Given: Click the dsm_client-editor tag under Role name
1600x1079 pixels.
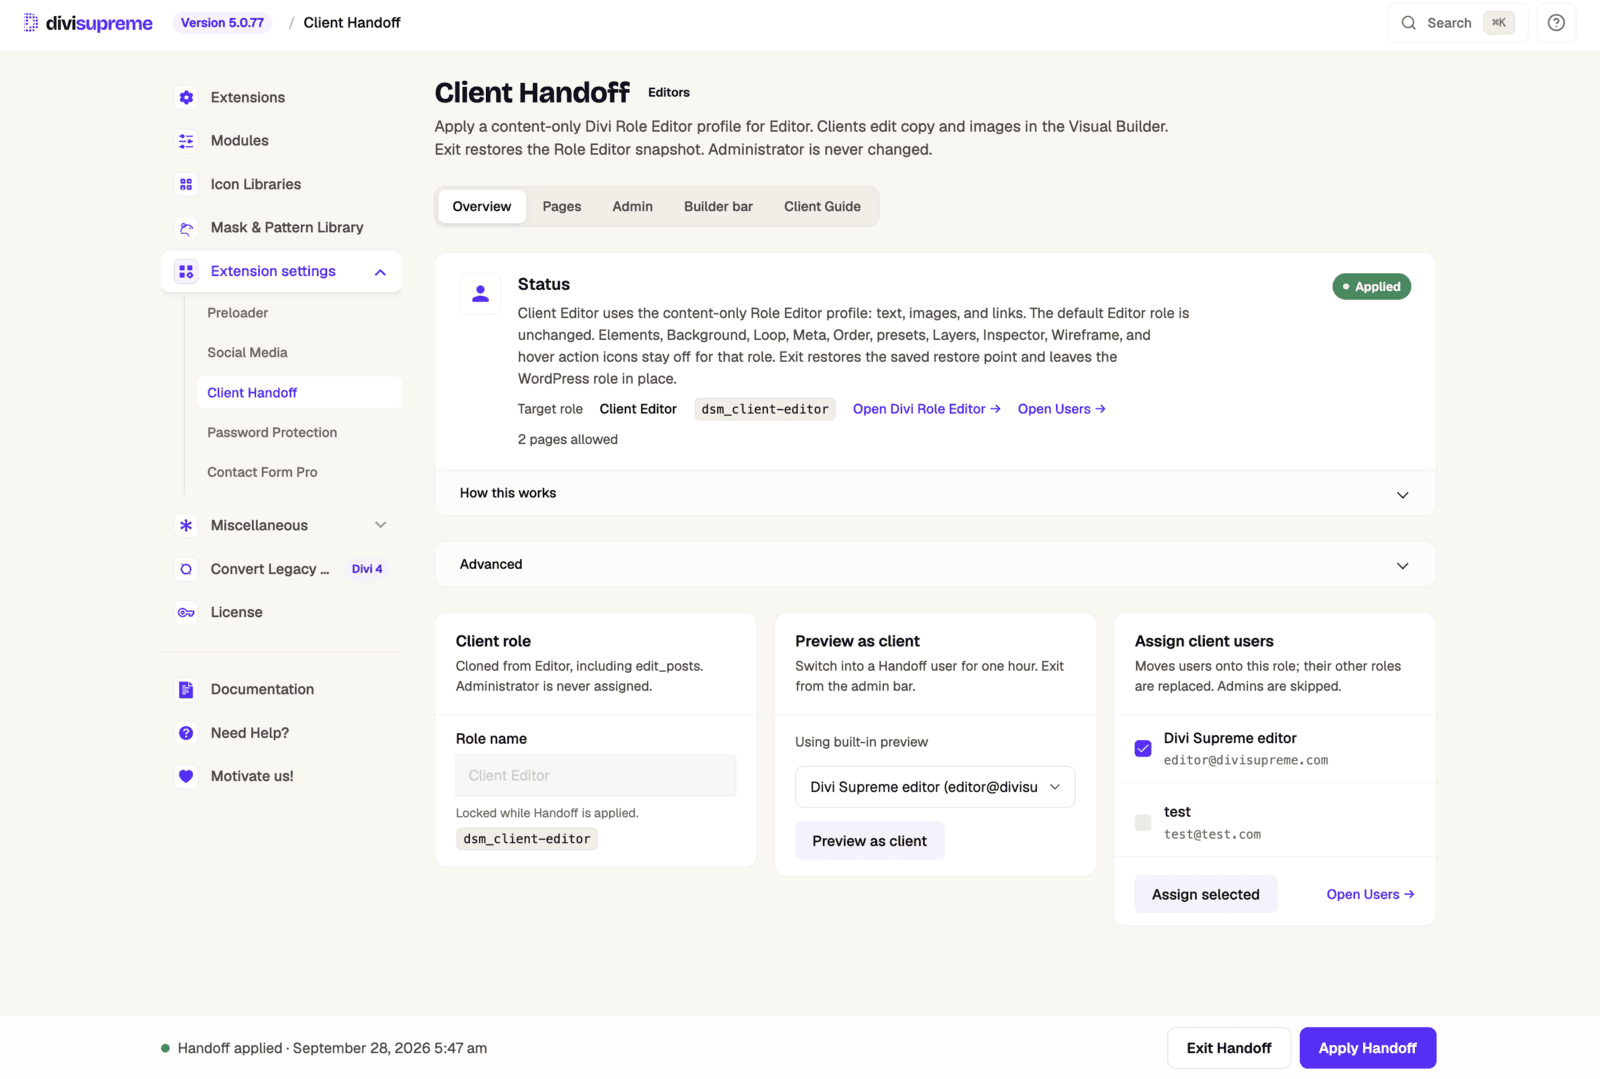Looking at the screenshot, I should (x=527, y=839).
